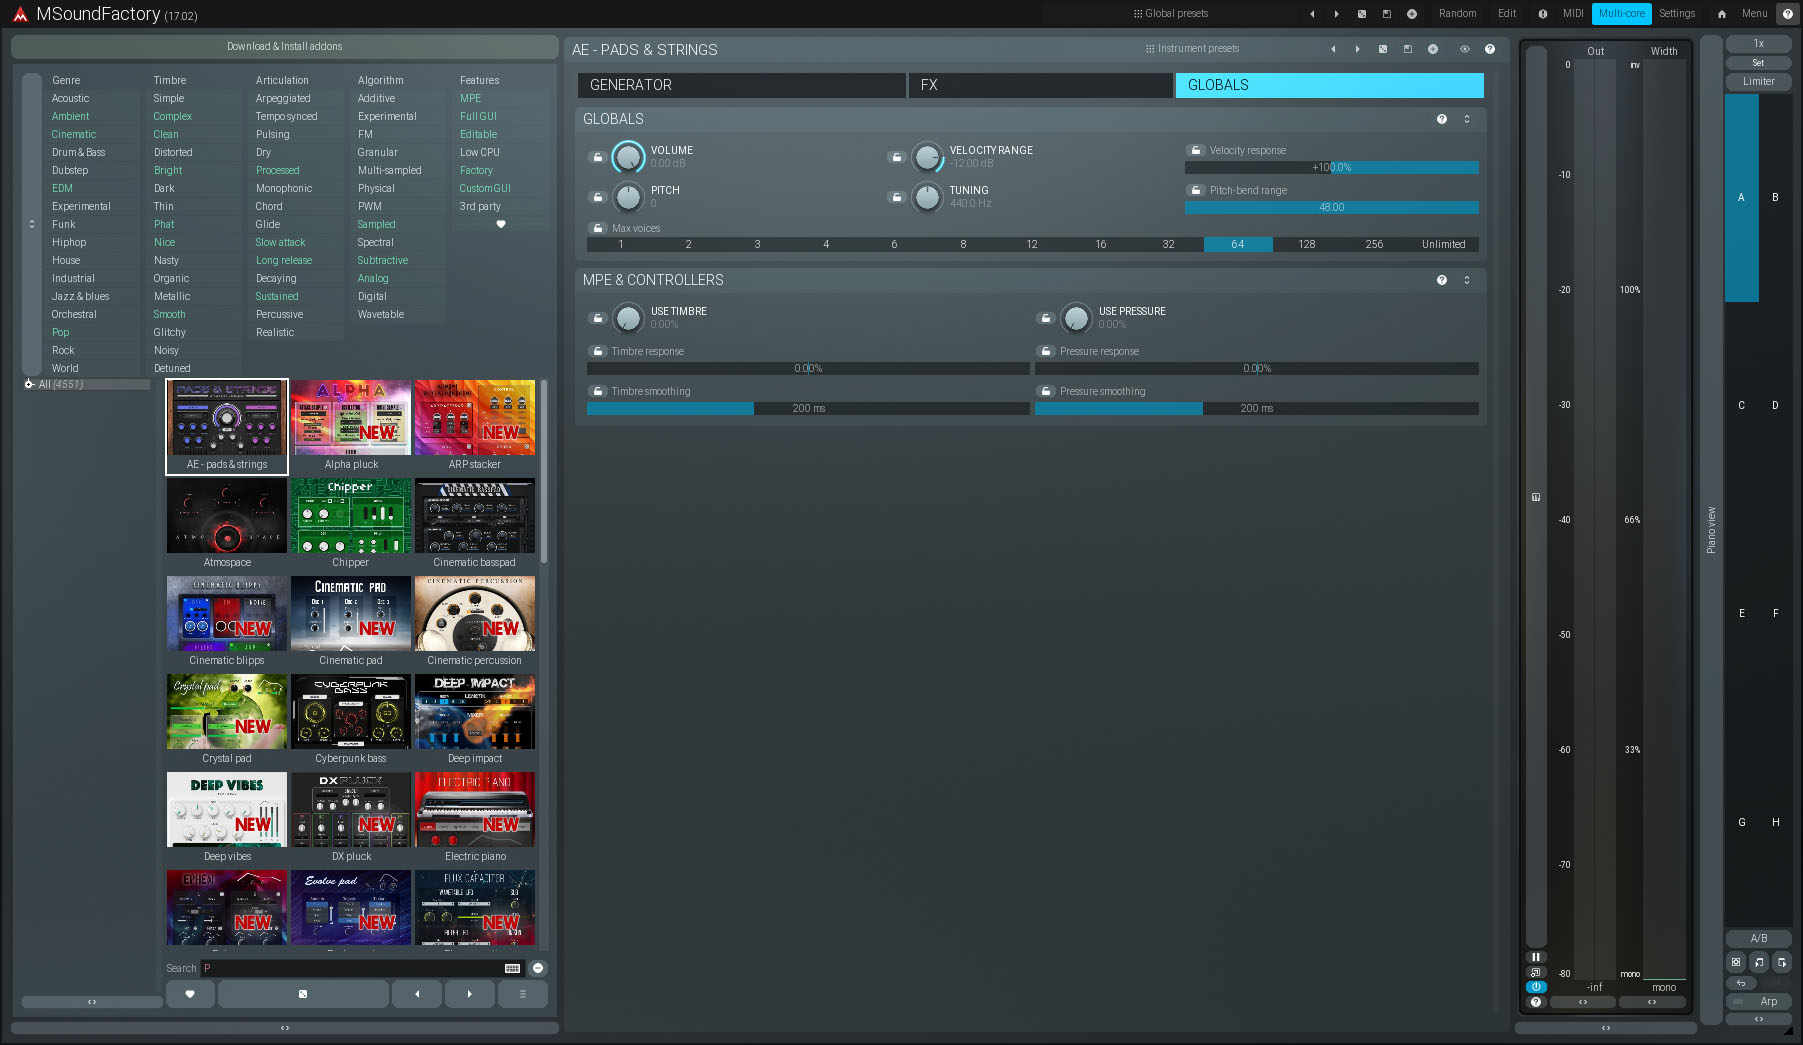Toggle the Multi-core button
Screen dimensions: 1803x1045
(1621, 14)
